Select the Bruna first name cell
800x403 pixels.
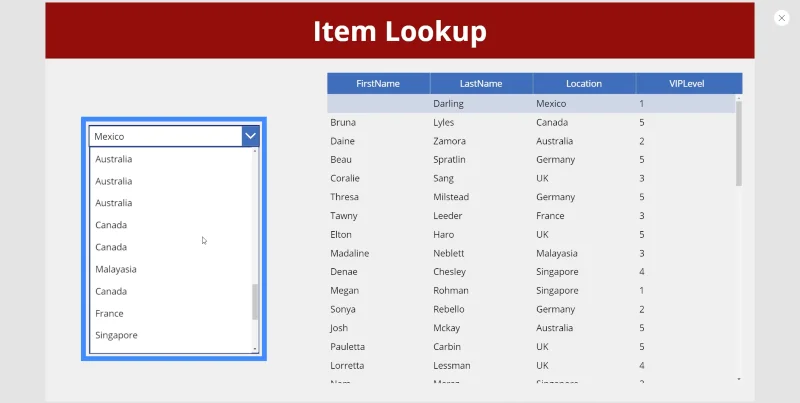(343, 122)
